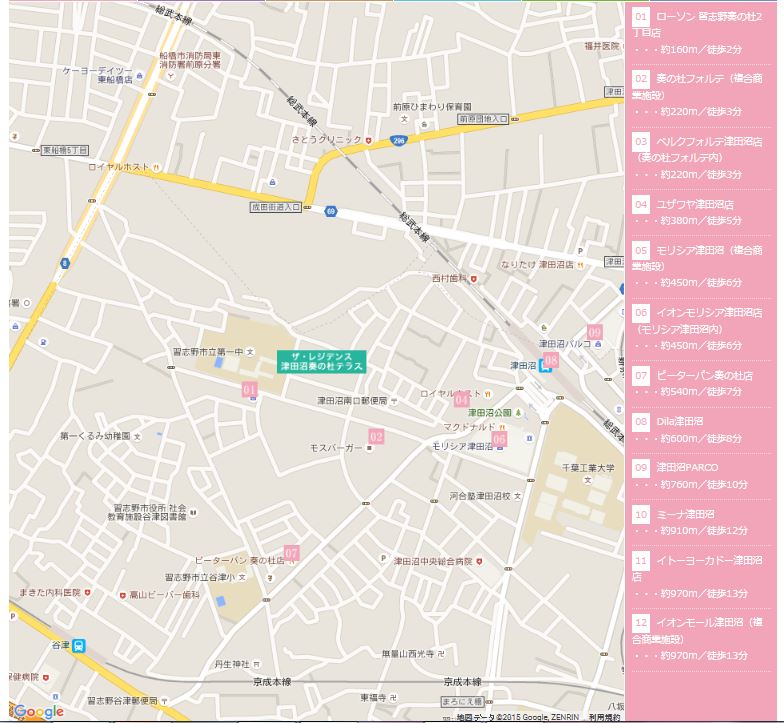Click map marker 06 by モリシア津田沼

coord(499,438)
